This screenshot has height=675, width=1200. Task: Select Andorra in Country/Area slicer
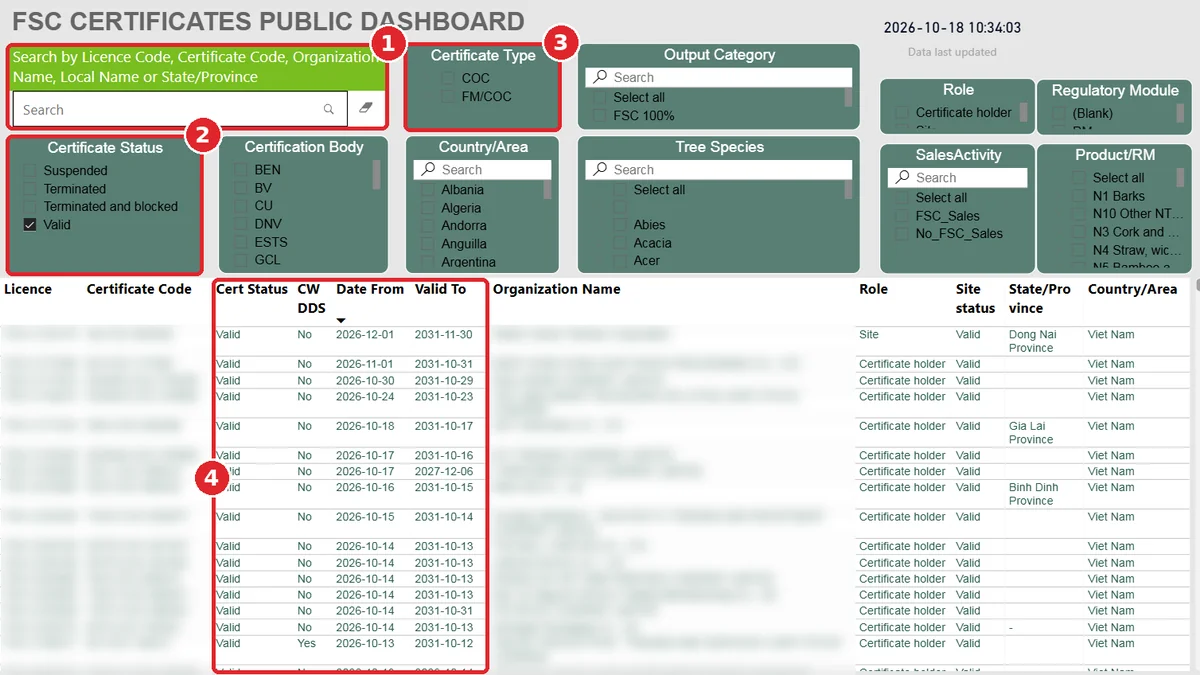pyautogui.click(x=428, y=226)
